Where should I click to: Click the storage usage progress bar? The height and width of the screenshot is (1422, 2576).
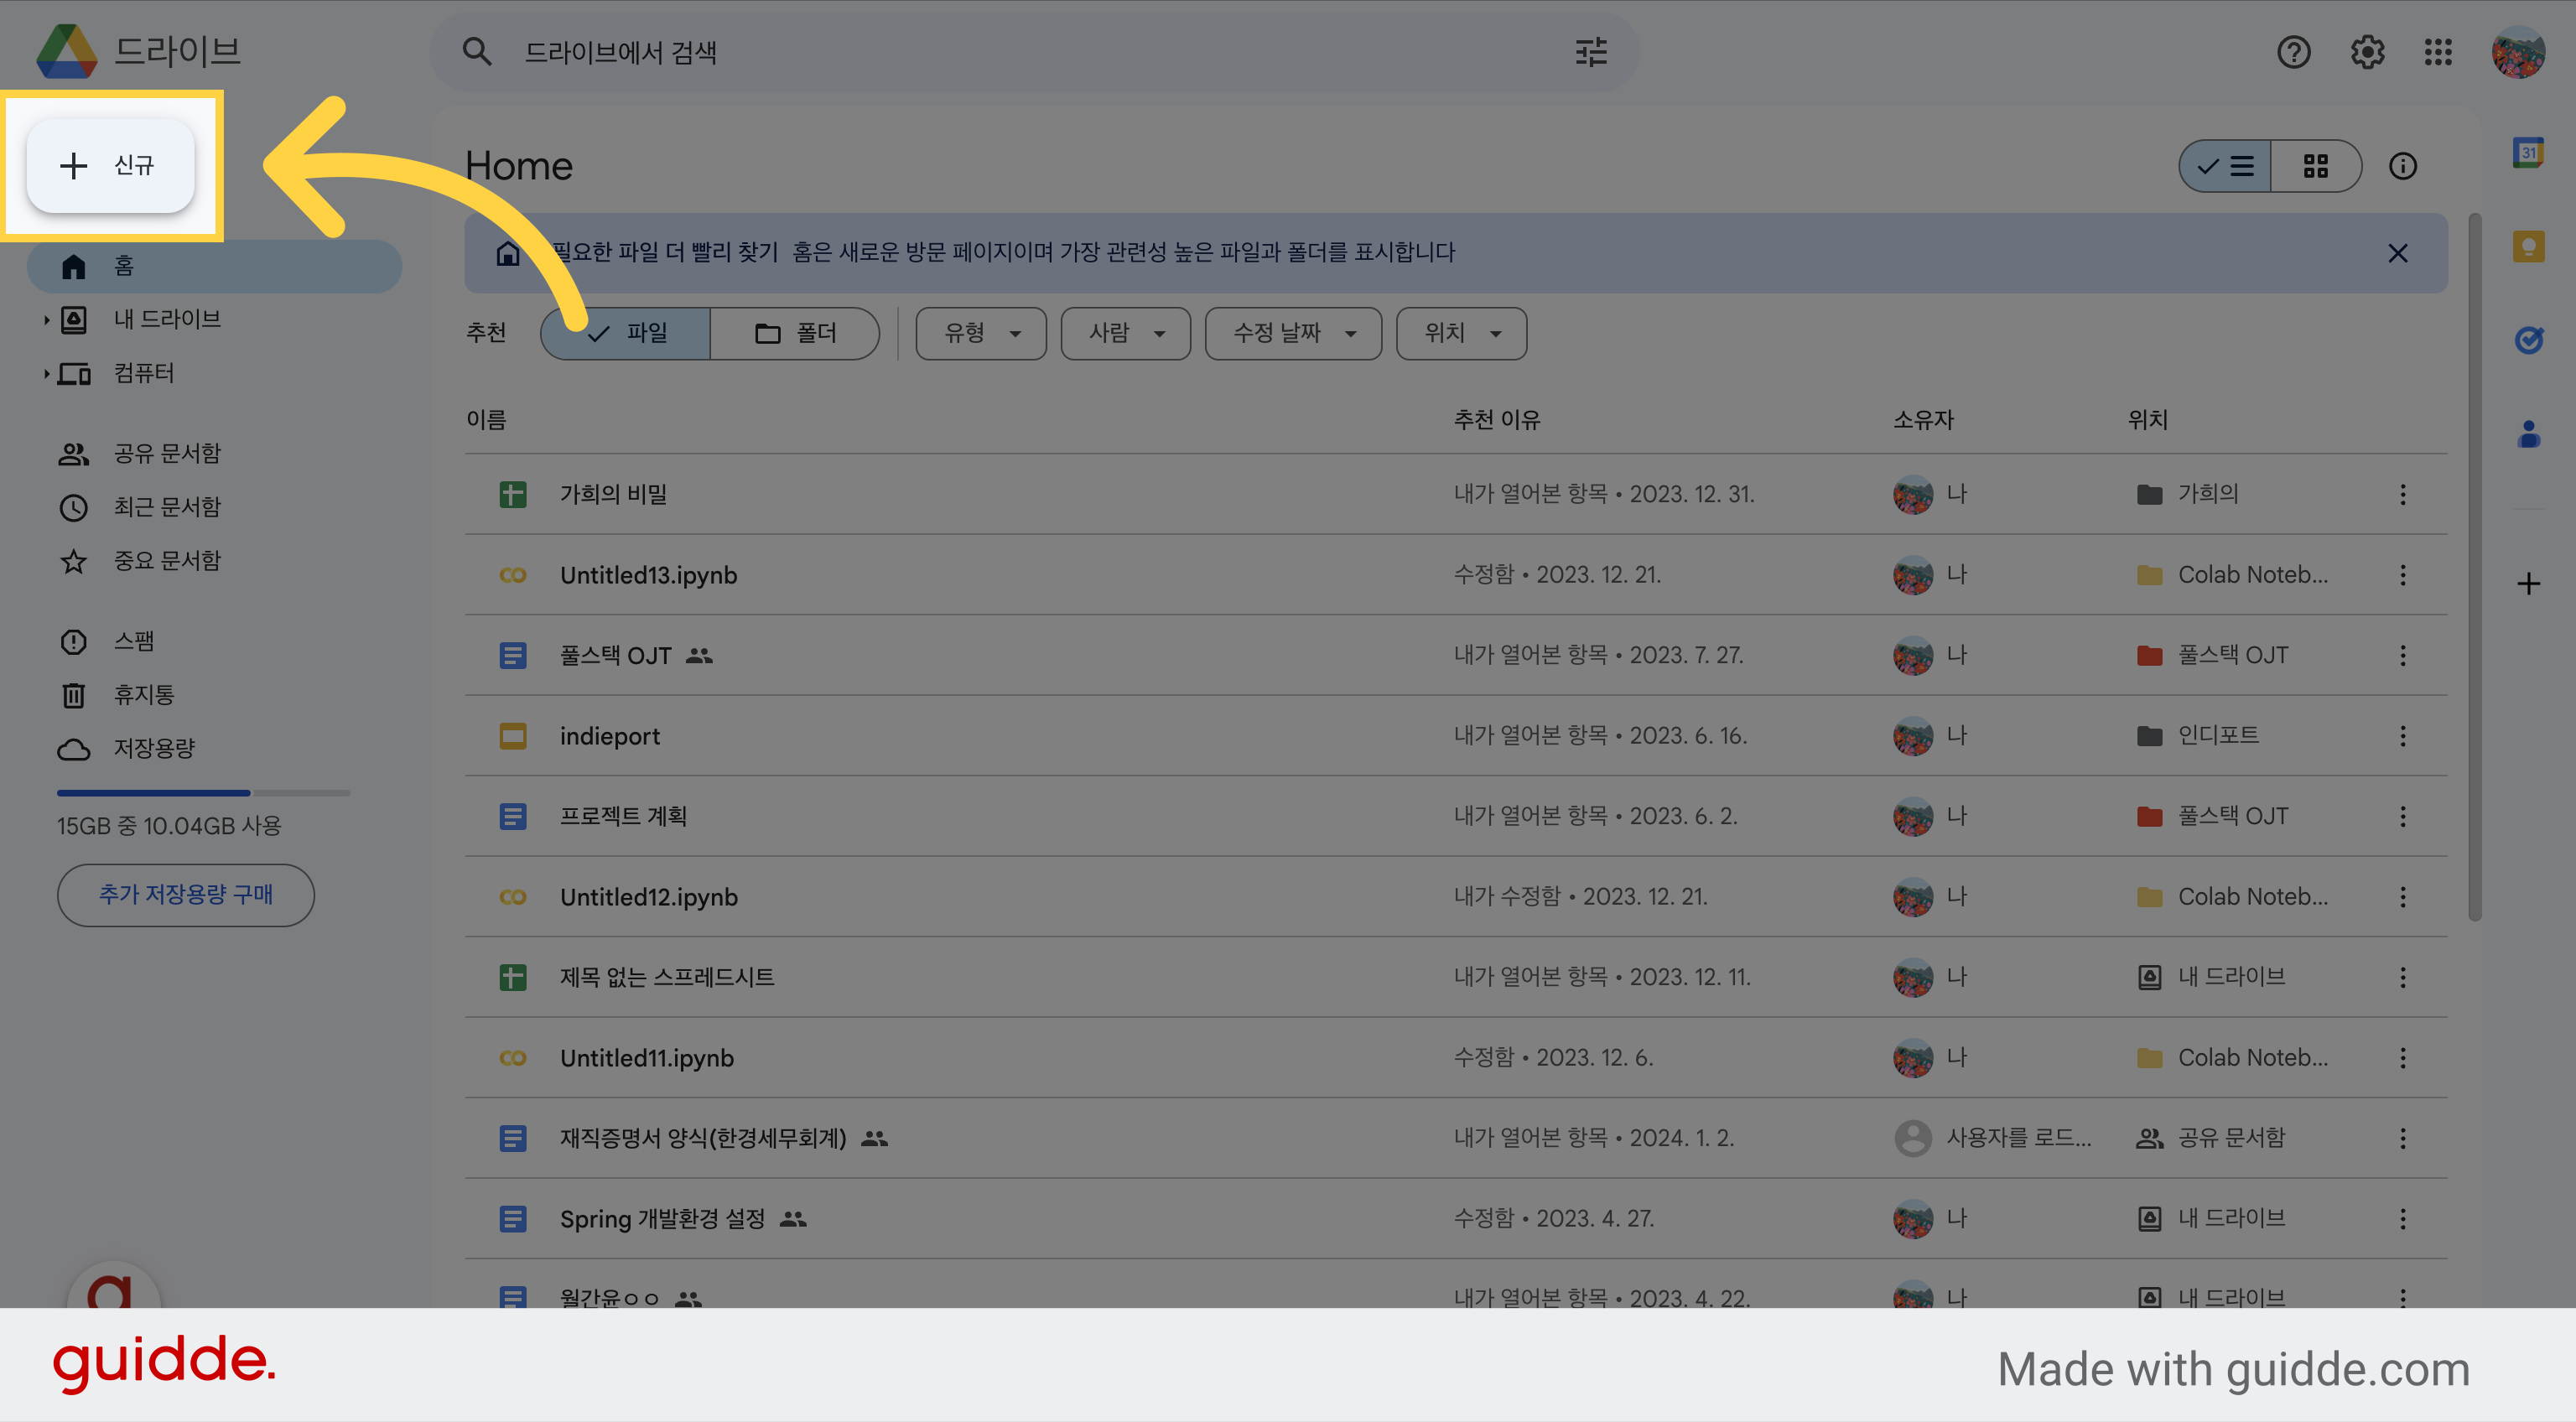(204, 793)
